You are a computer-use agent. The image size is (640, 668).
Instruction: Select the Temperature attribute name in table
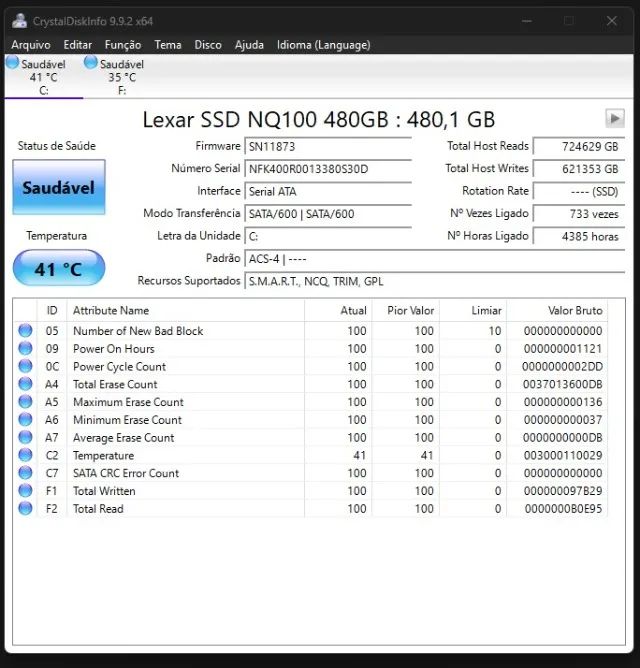tap(104, 455)
